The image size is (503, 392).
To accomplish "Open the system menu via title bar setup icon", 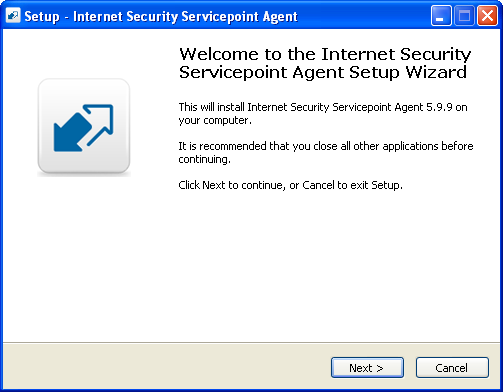I will click(13, 16).
